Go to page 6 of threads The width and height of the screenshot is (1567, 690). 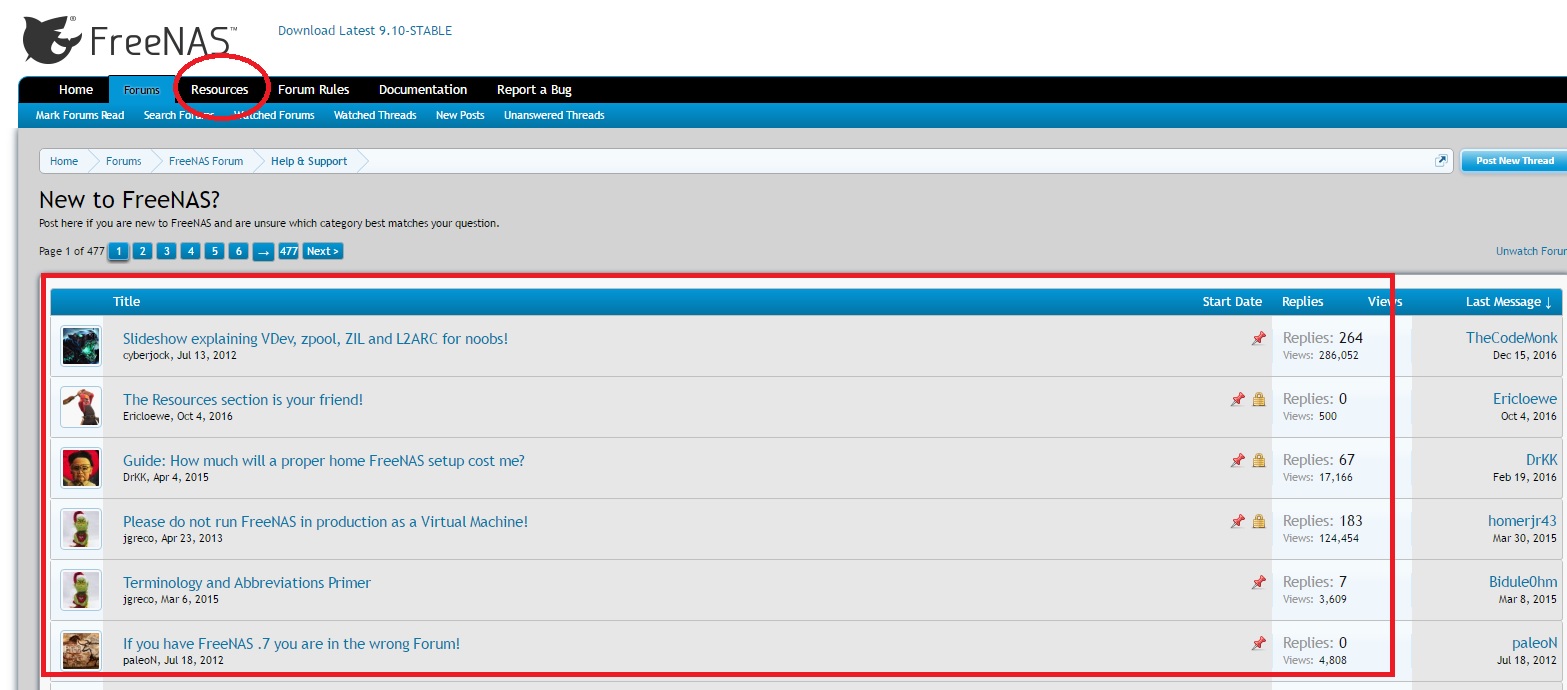pyautogui.click(x=238, y=251)
